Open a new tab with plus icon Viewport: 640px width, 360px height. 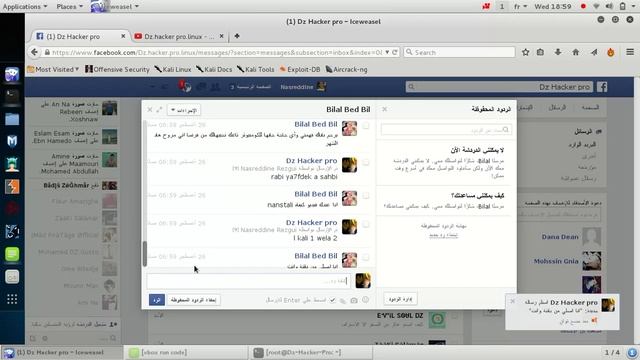pyautogui.click(x=237, y=36)
